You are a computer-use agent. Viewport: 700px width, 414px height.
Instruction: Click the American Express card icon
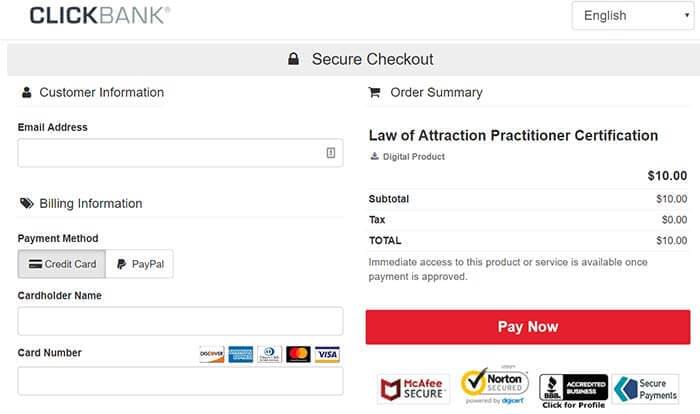tap(240, 354)
